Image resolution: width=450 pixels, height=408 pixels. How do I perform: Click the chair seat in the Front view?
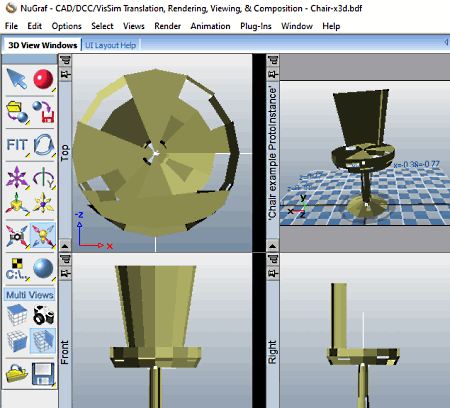(x=155, y=357)
